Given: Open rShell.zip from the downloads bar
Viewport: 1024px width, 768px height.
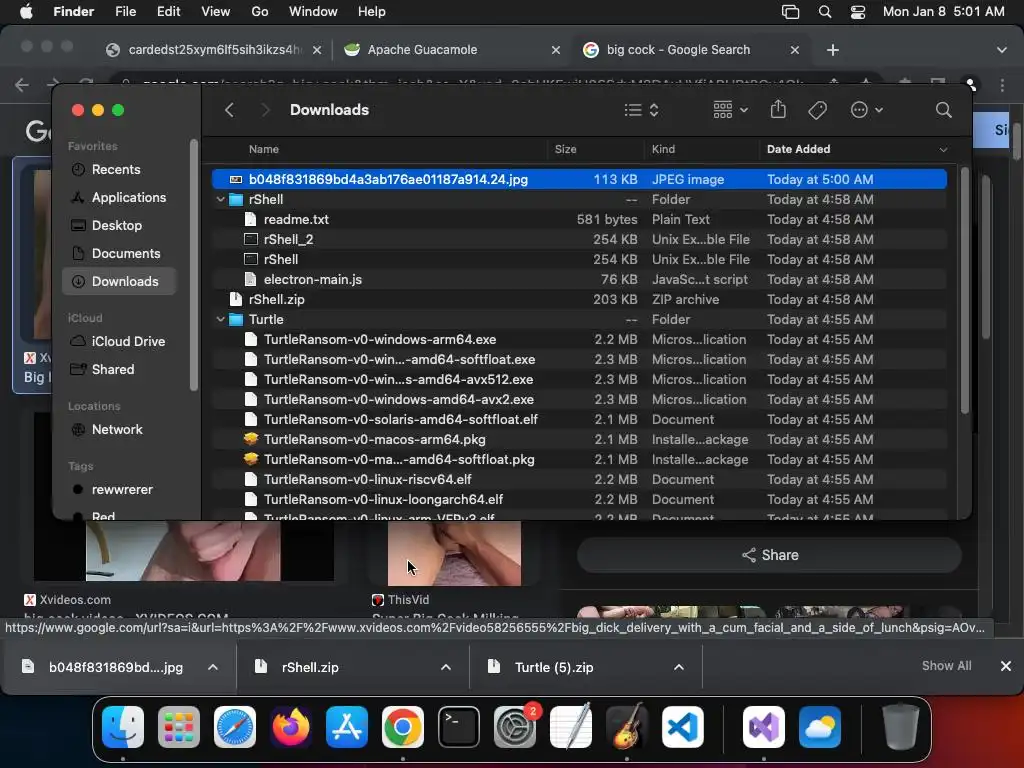Looking at the screenshot, I should 310,667.
